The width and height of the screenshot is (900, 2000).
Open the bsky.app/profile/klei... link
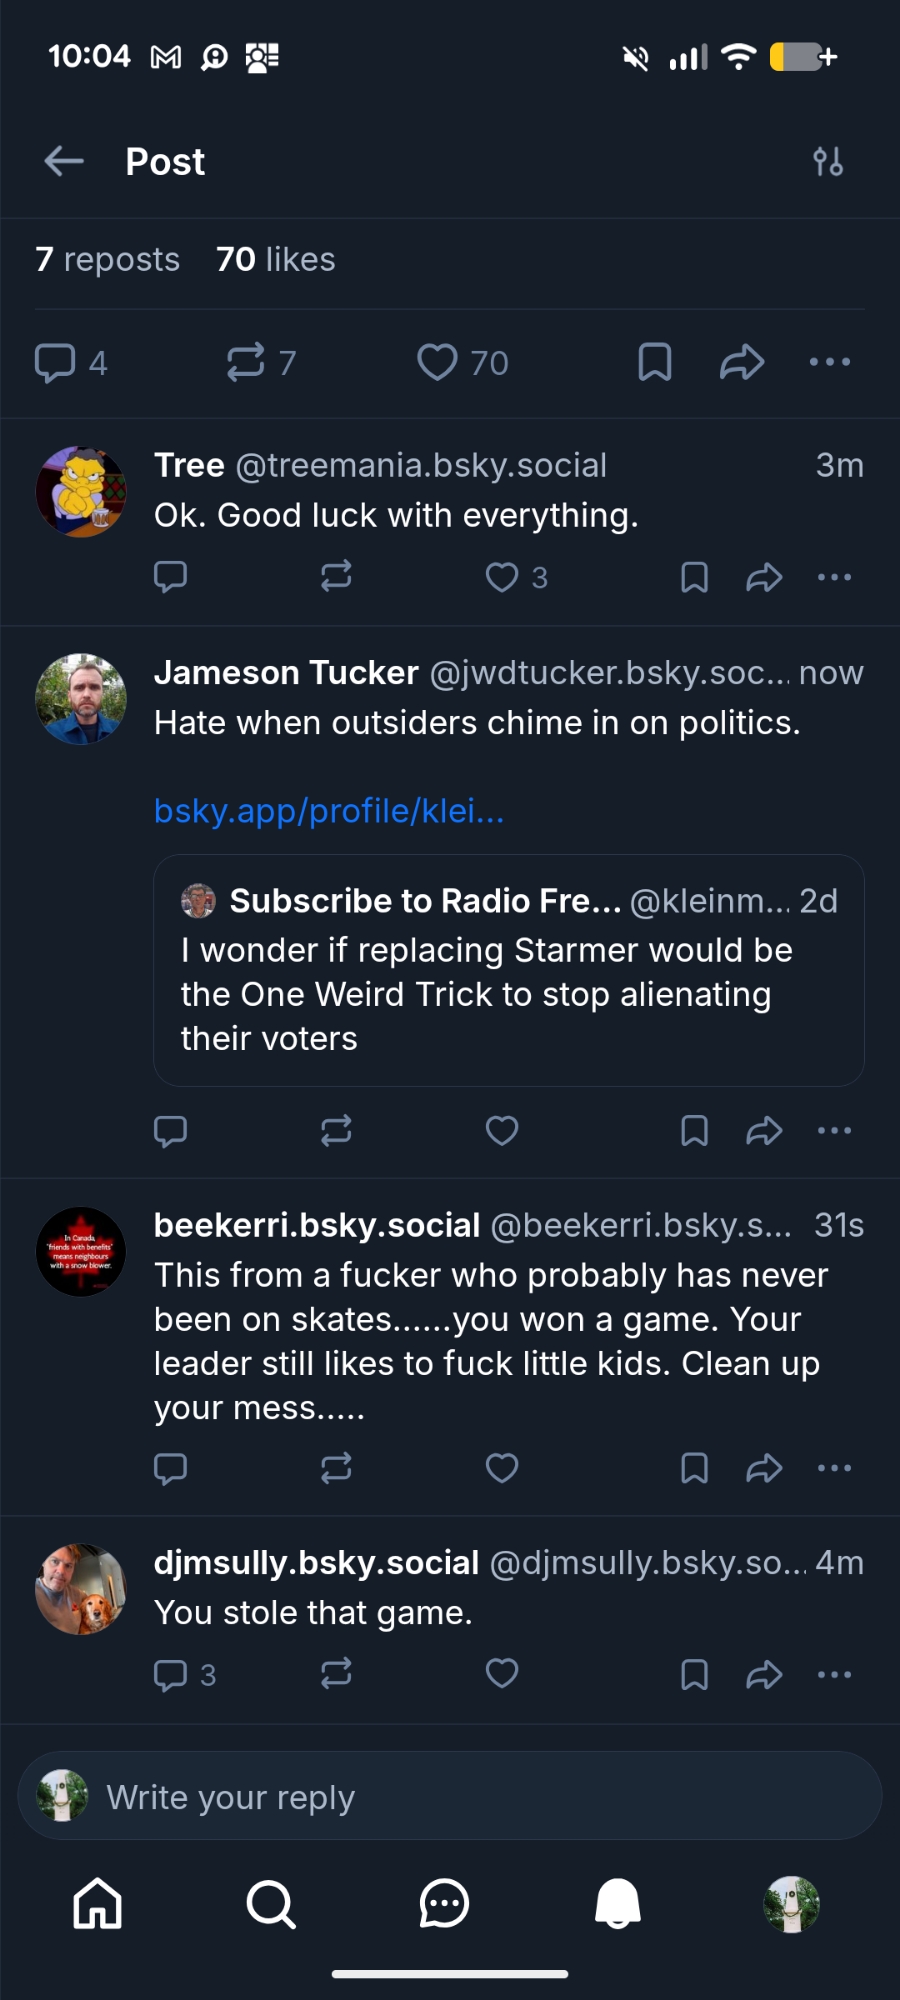coord(329,811)
